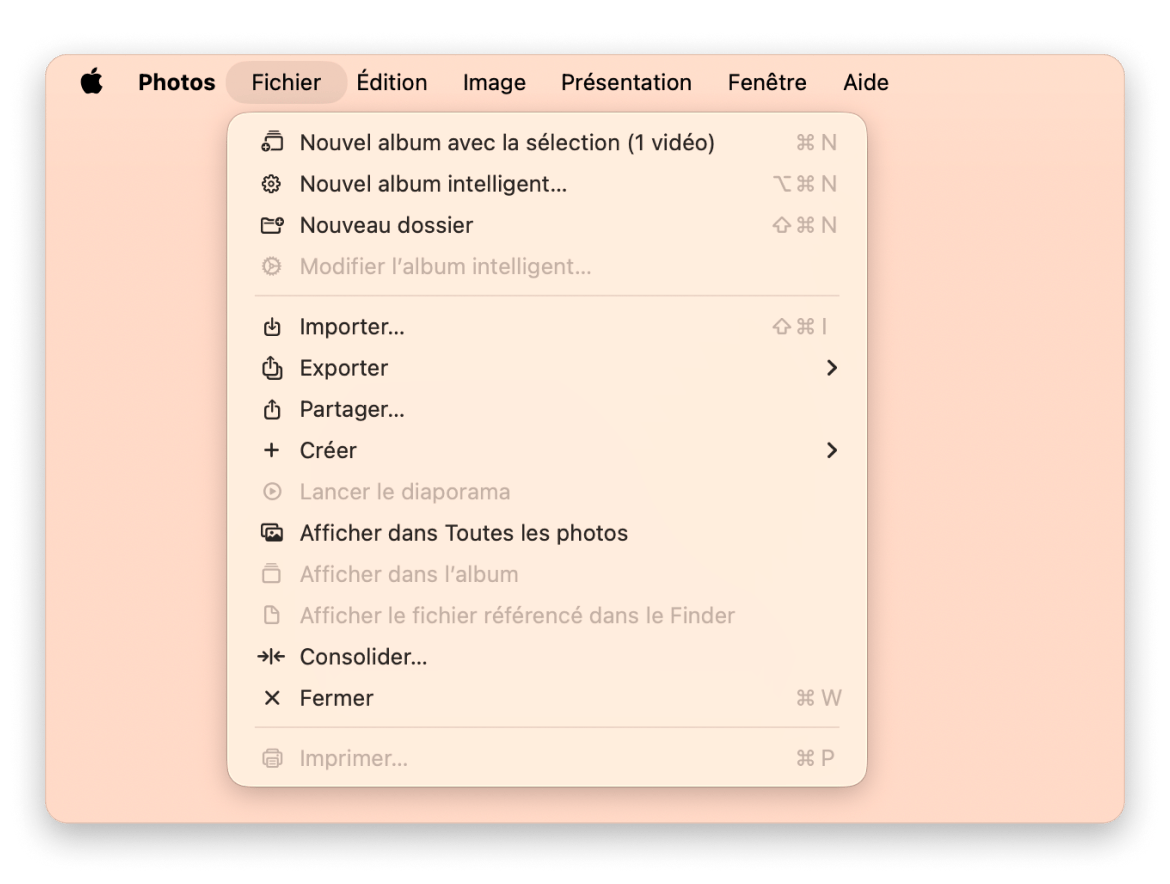Open the Édition menu
This screenshot has height=884, width=1170.
click(x=392, y=82)
